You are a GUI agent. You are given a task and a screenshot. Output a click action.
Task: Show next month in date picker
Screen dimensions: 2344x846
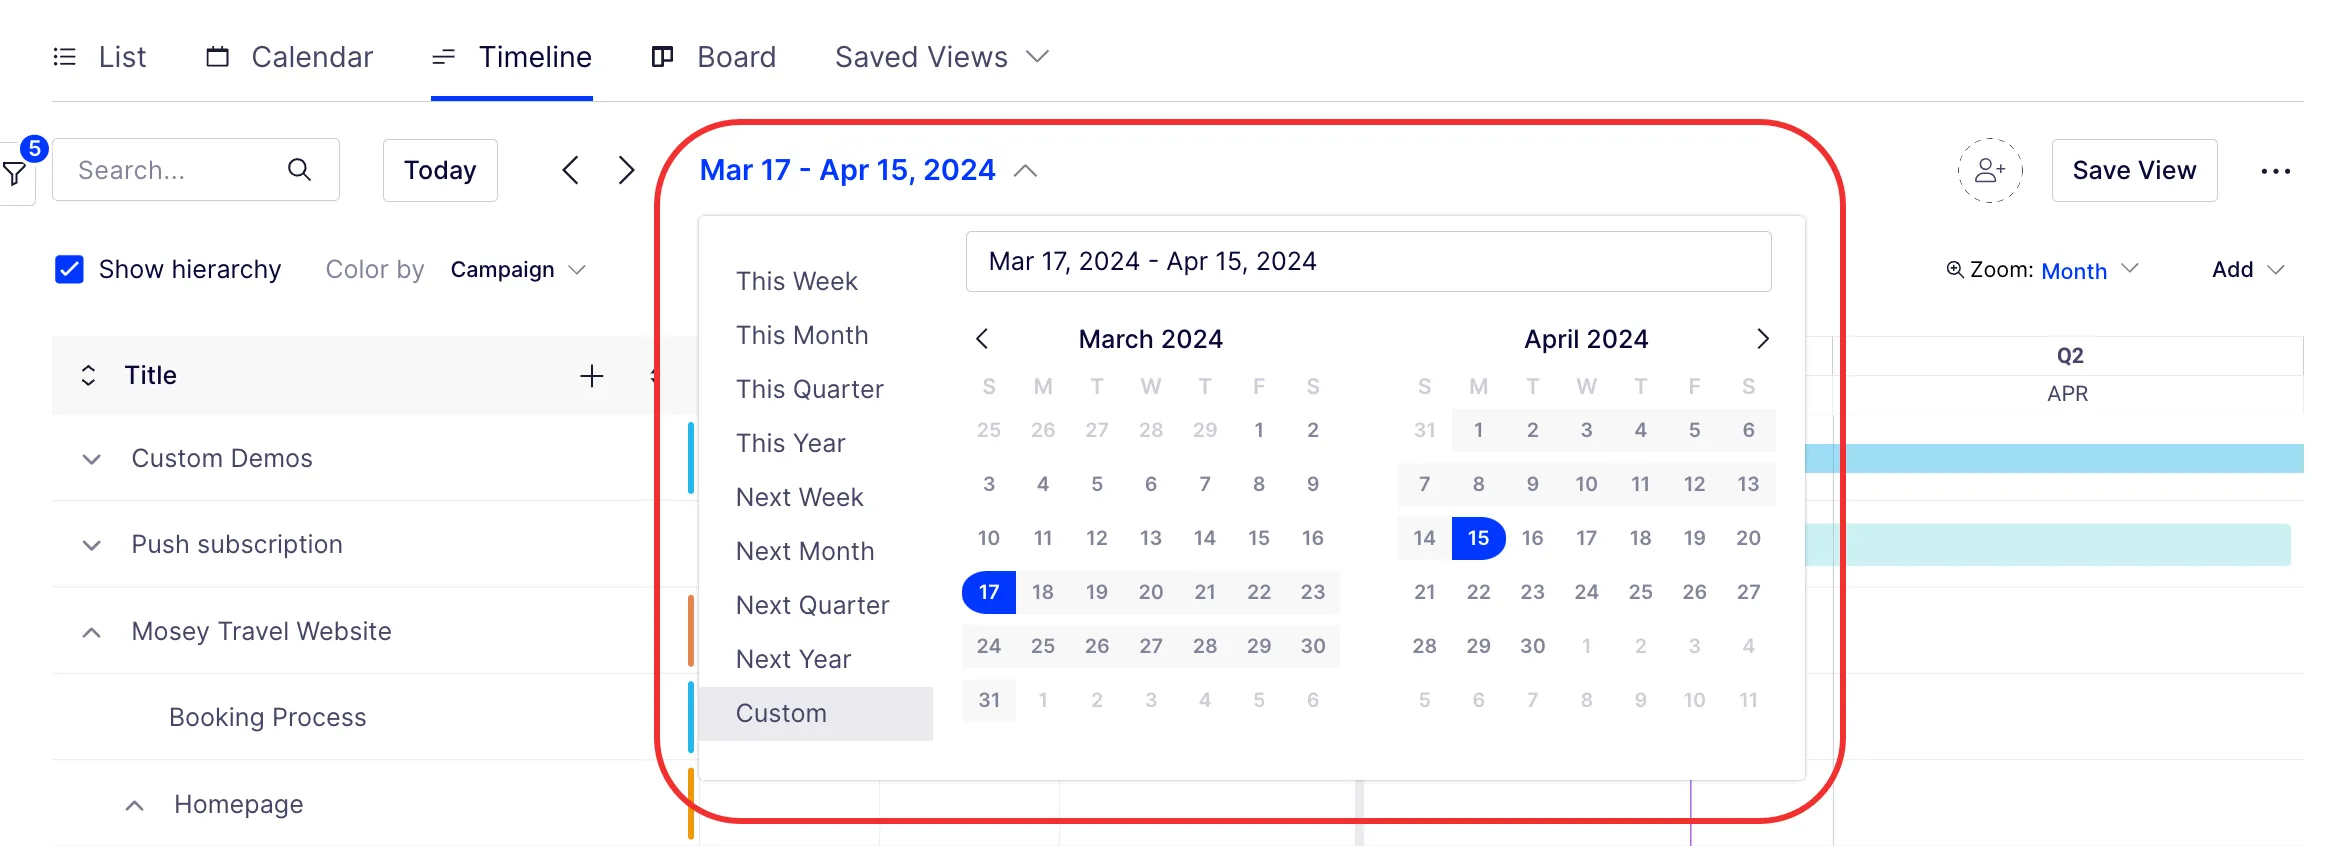click(x=1762, y=339)
